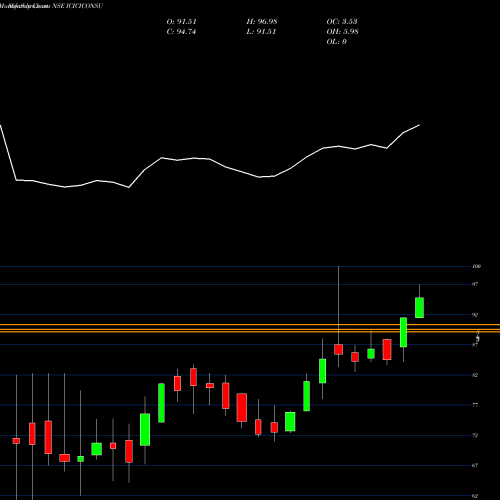Image resolution: width=500 pixels, height=500 pixels.
Task: Click the "OH: 5.98" reading
Action: tap(342, 32)
